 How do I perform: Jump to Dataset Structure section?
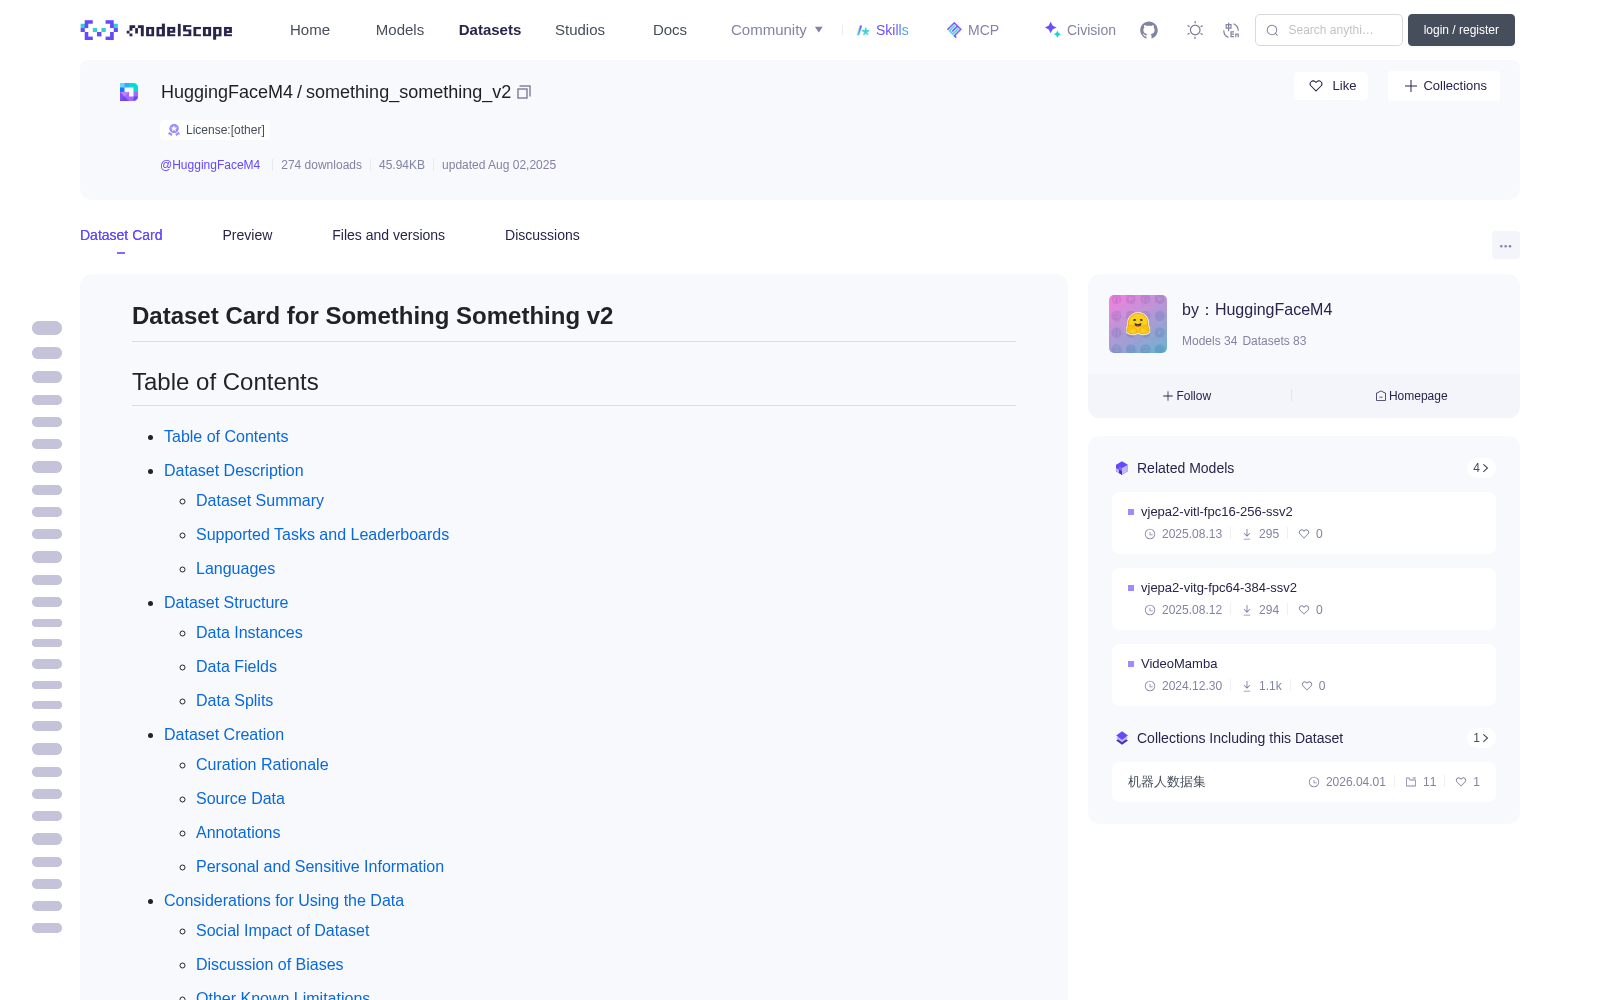(226, 602)
